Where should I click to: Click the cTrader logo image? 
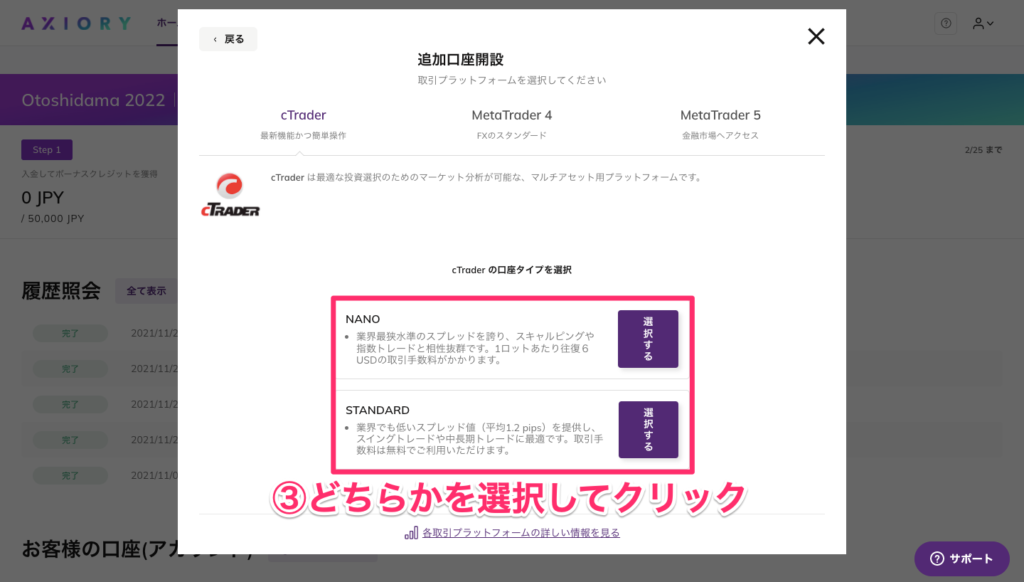click(230, 195)
